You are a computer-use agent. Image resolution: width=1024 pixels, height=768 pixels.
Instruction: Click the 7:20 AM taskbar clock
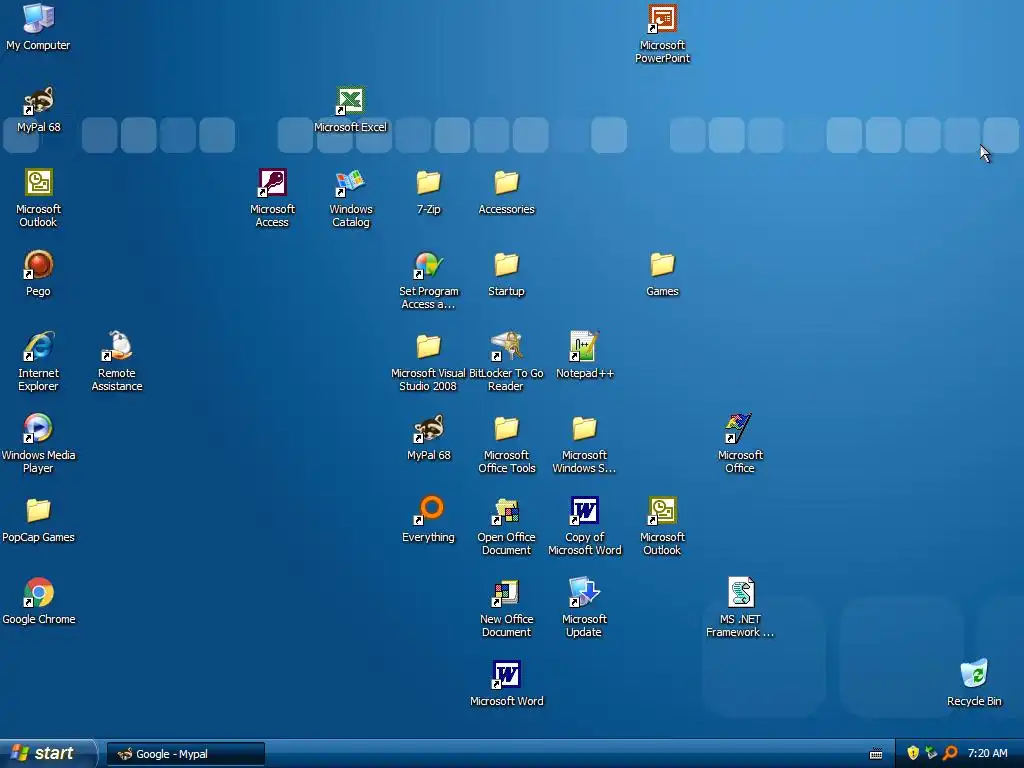tap(987, 754)
